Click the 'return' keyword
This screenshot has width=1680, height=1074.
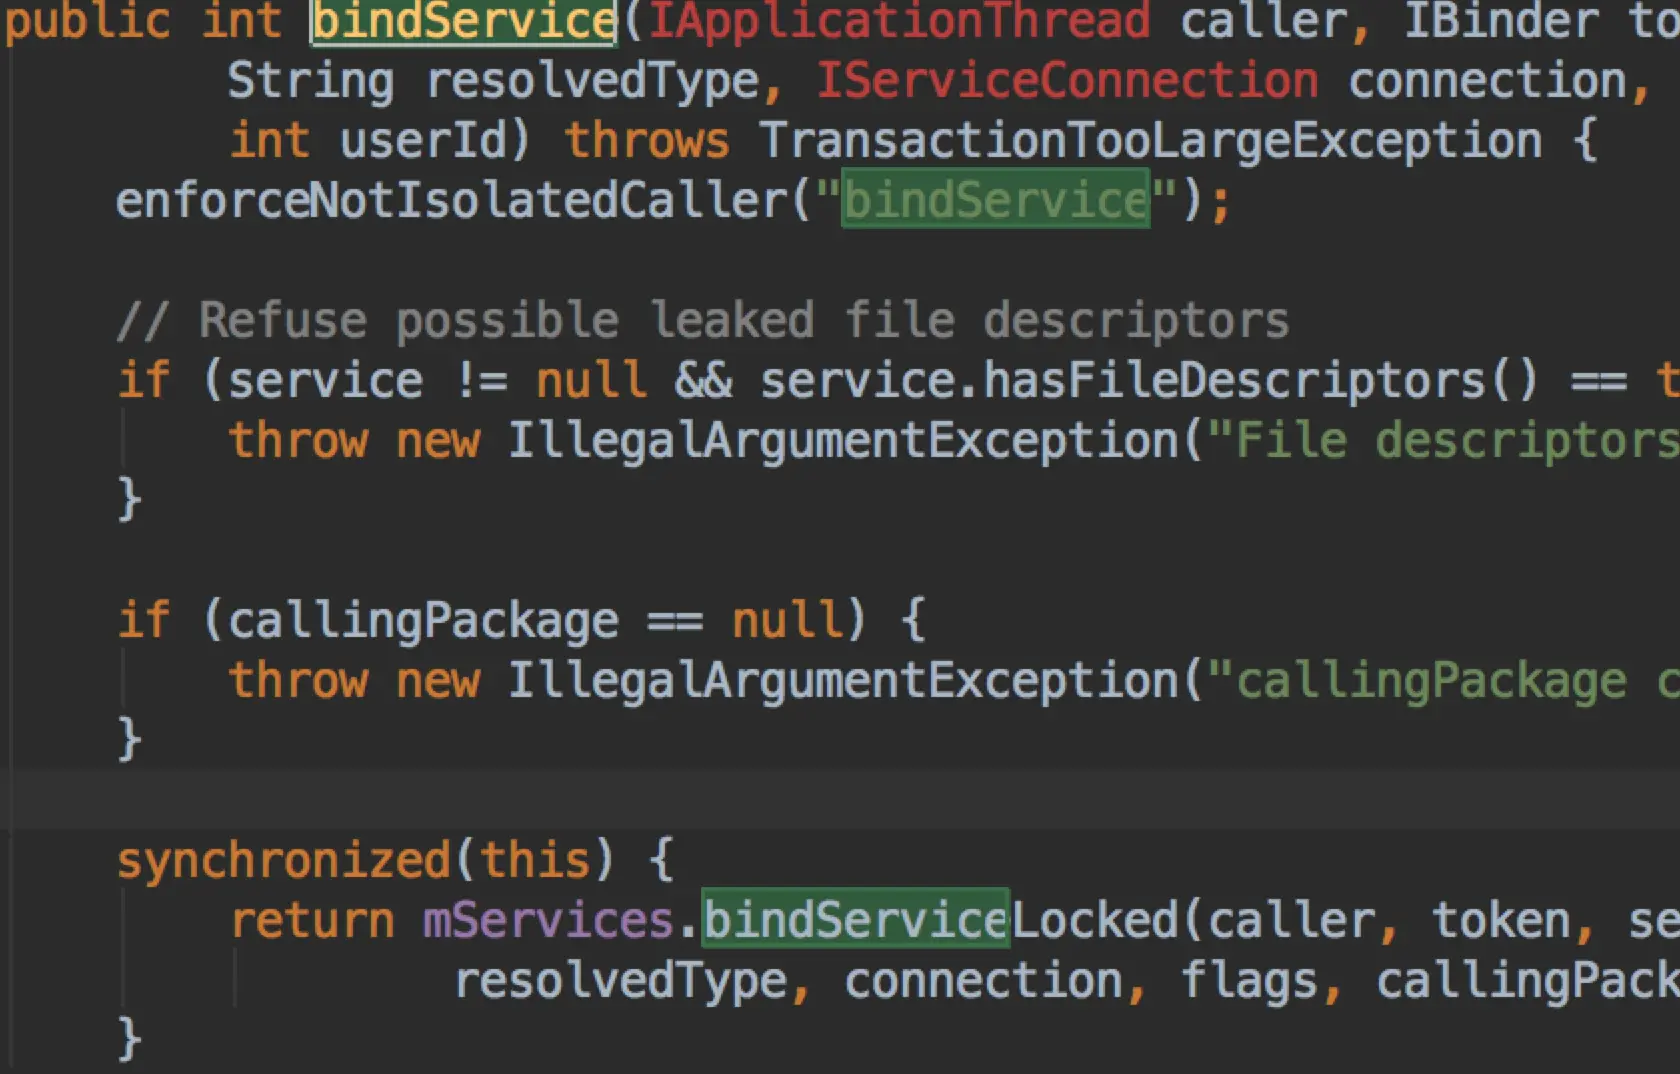(x=312, y=921)
